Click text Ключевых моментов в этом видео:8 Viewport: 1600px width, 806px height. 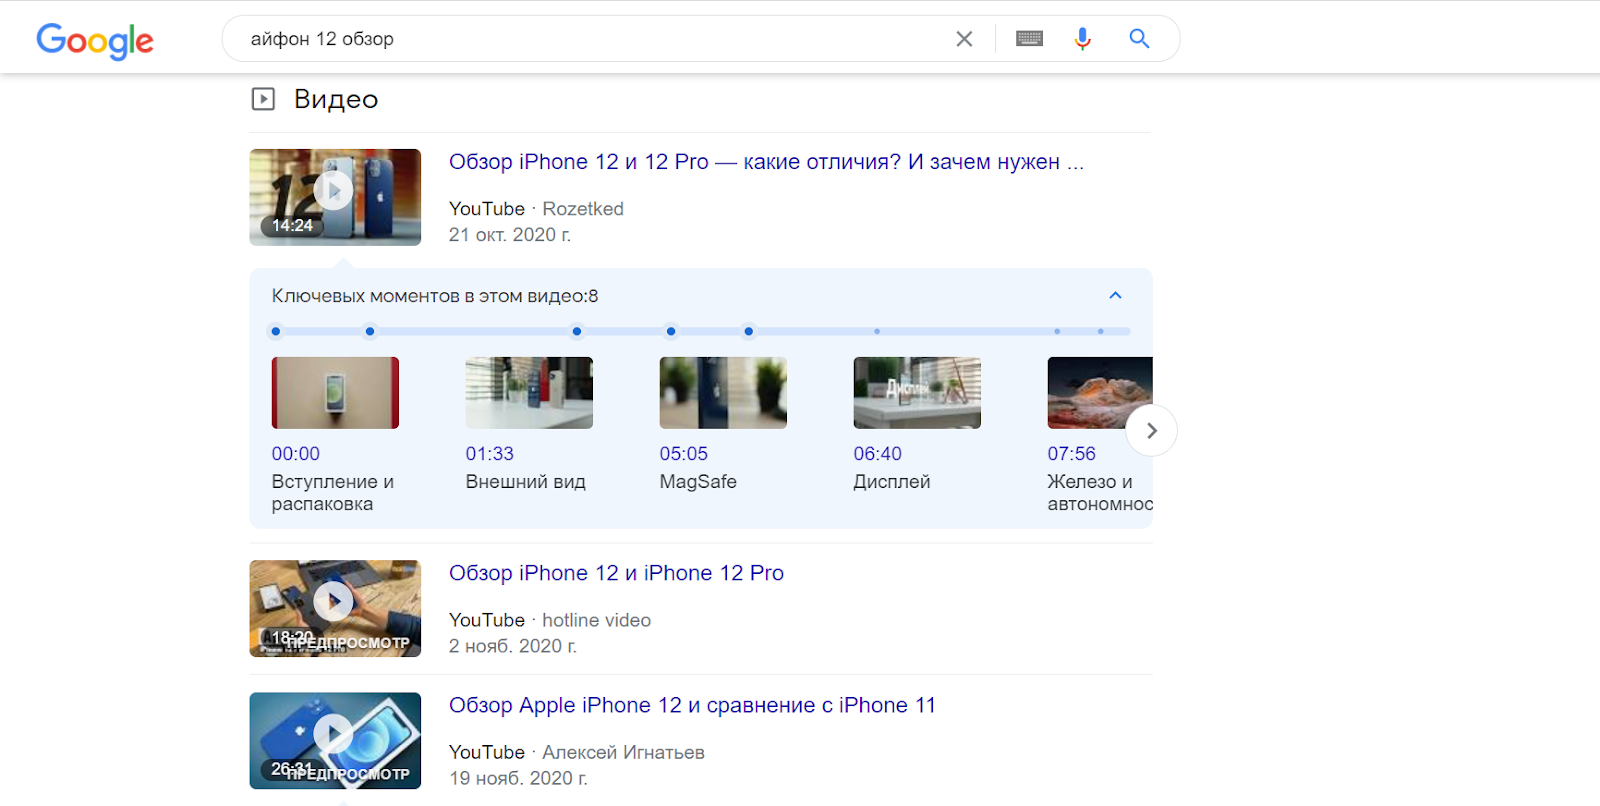coord(435,296)
